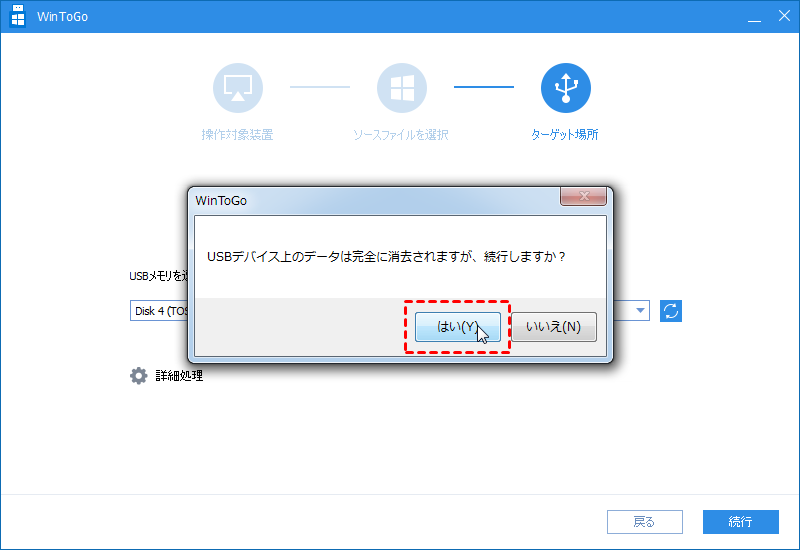
Task: Select the USB target location step icon
Action: [x=566, y=88]
